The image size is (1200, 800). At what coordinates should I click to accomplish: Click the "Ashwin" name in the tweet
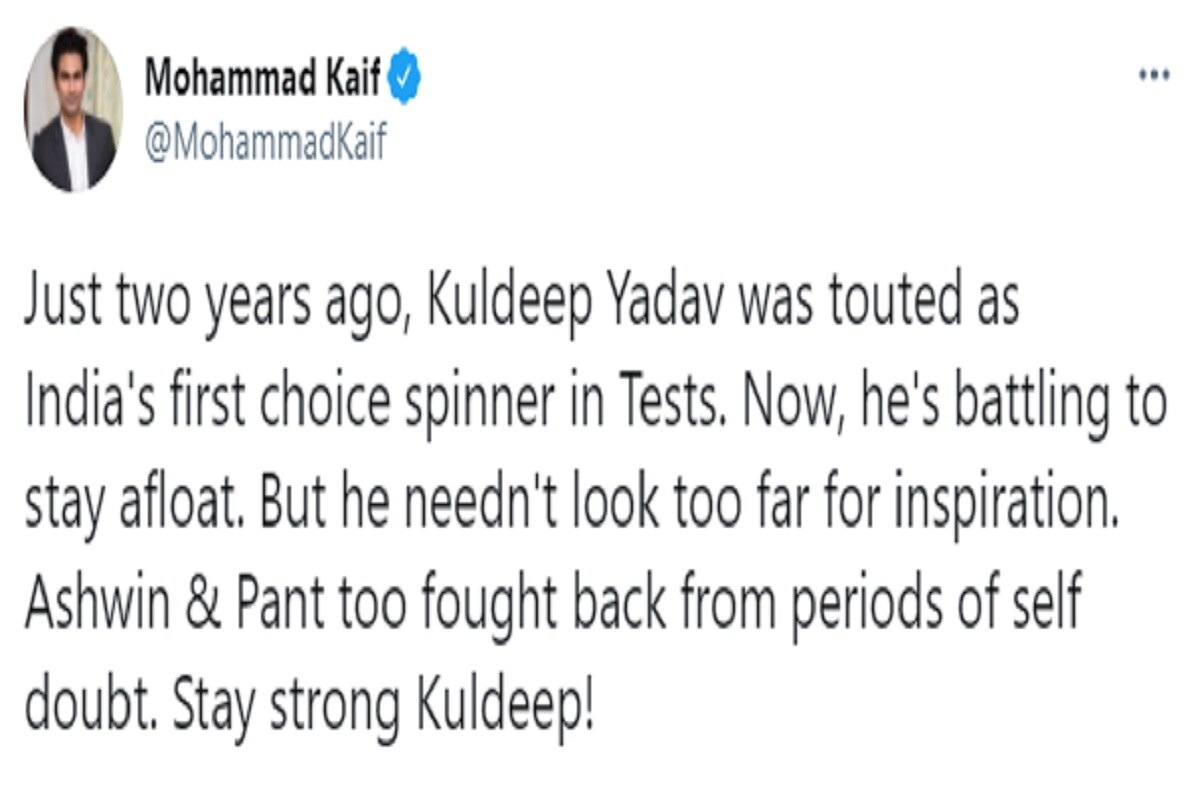(93, 605)
